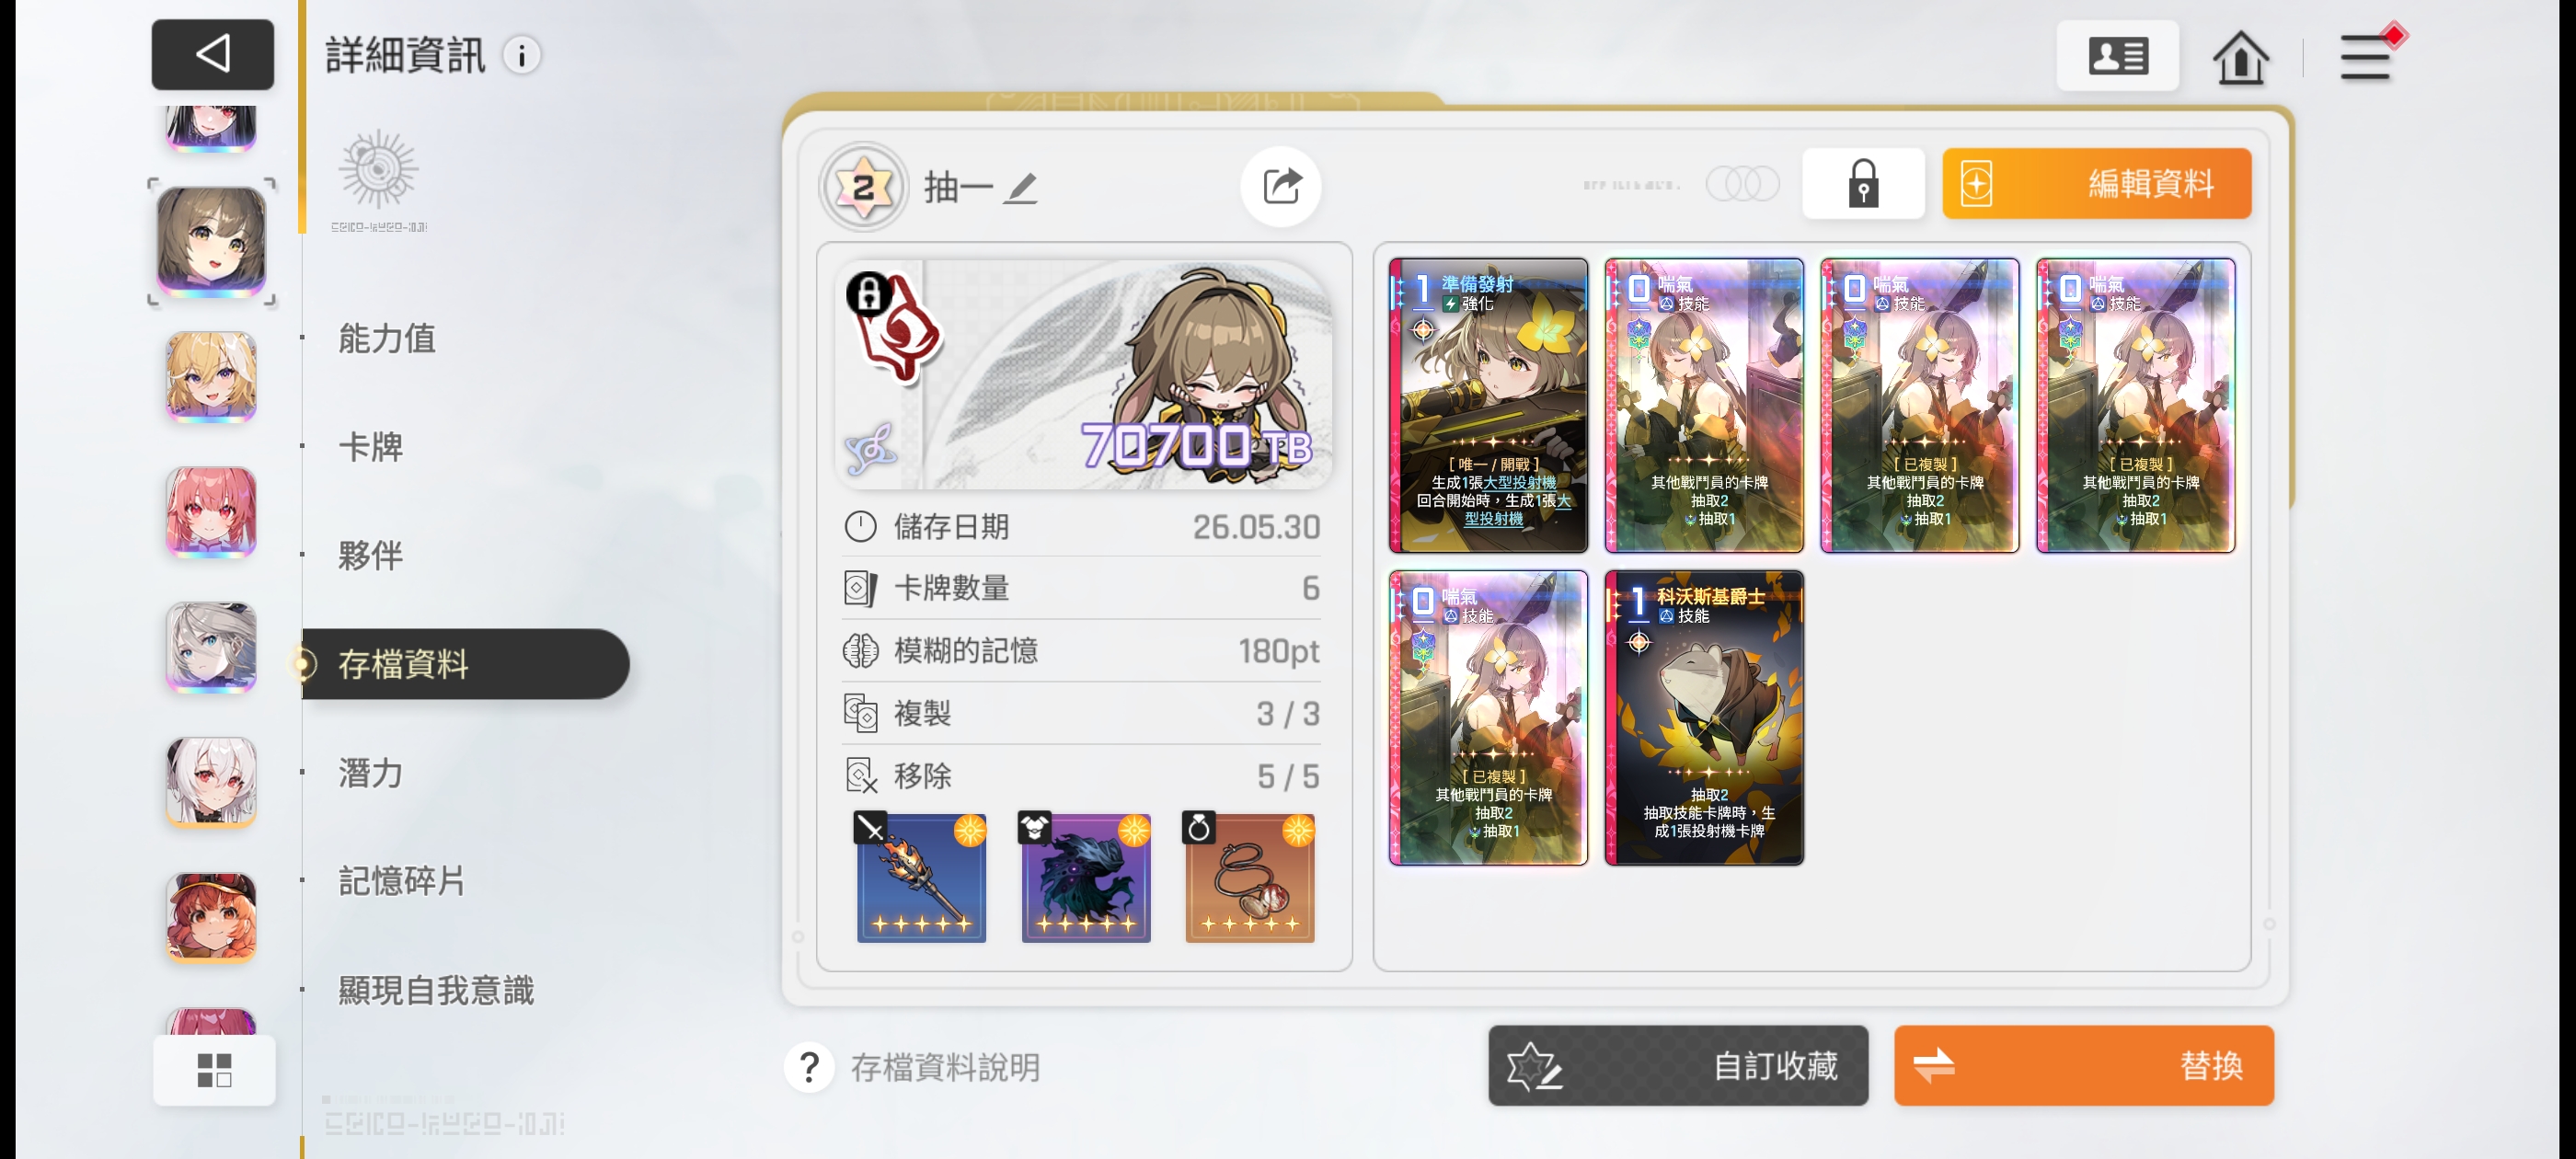Open the 科沃斯基爵士 card
The image size is (2576, 1159).
tap(1703, 717)
